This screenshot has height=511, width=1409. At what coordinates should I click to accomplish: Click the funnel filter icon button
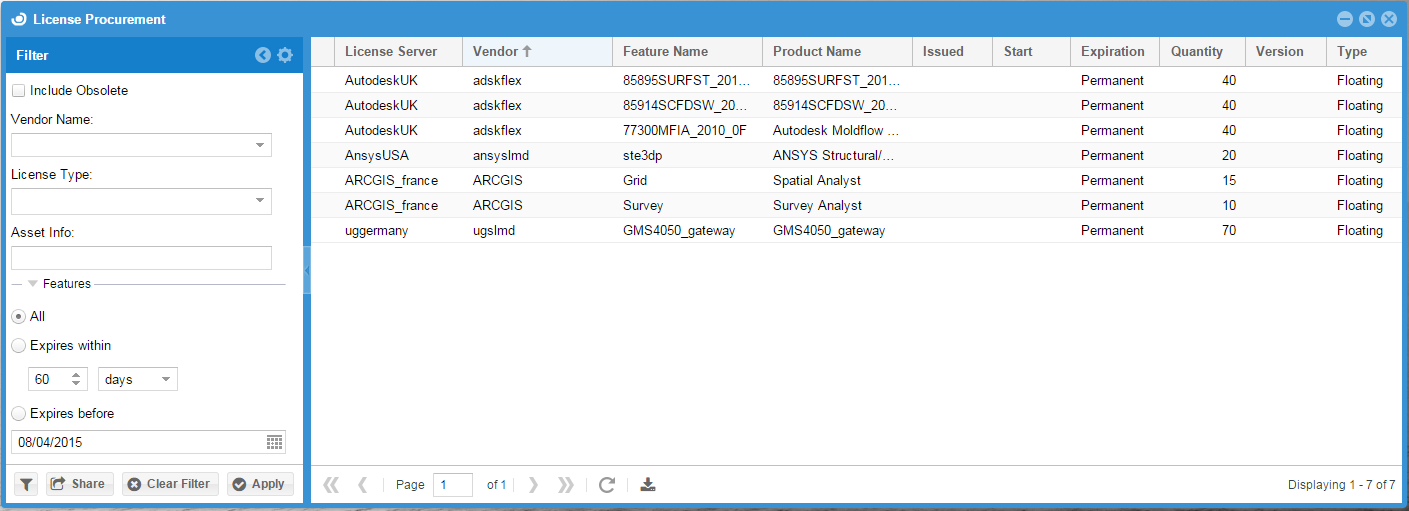tap(26, 484)
